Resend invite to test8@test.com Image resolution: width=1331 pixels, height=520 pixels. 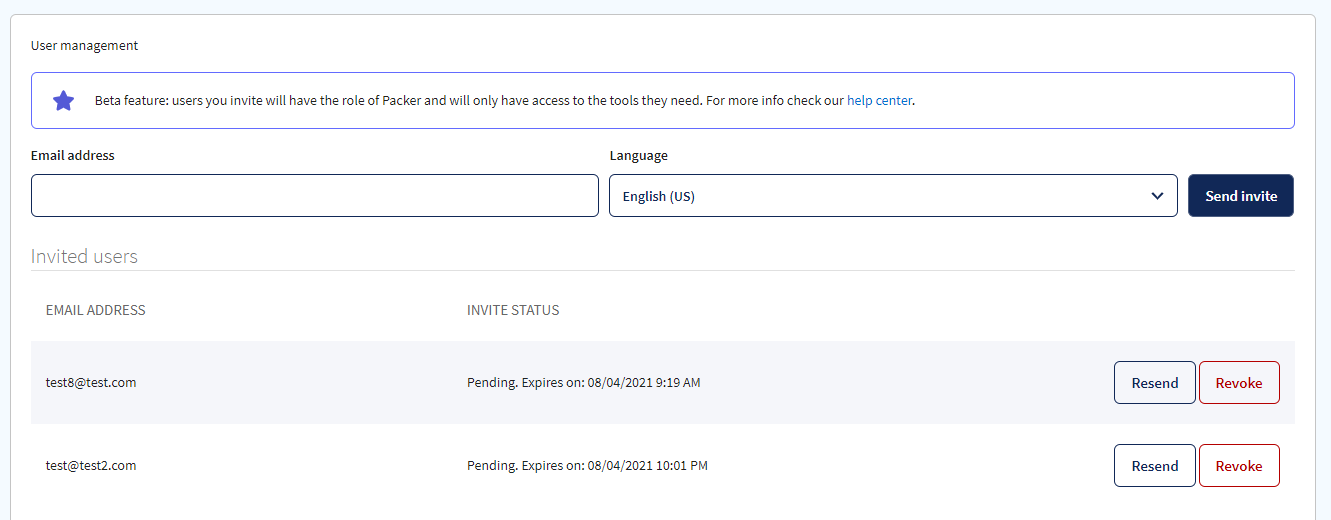(x=1155, y=383)
